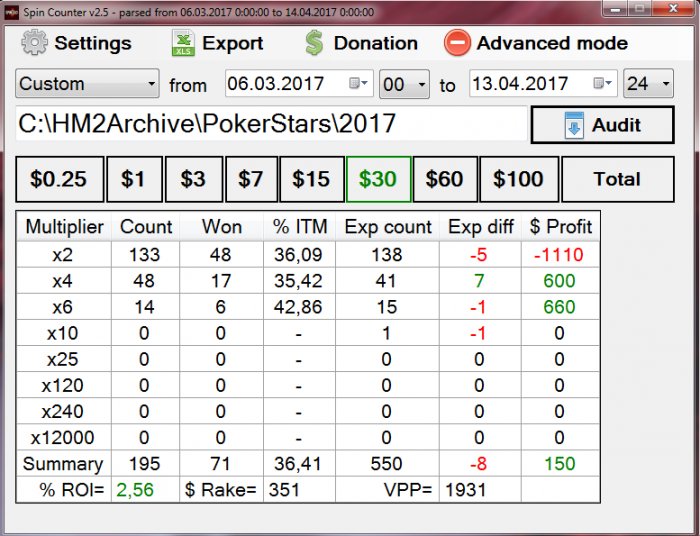The width and height of the screenshot is (700, 536).
Task: Select the $60 buy-in tab
Action: pos(445,179)
